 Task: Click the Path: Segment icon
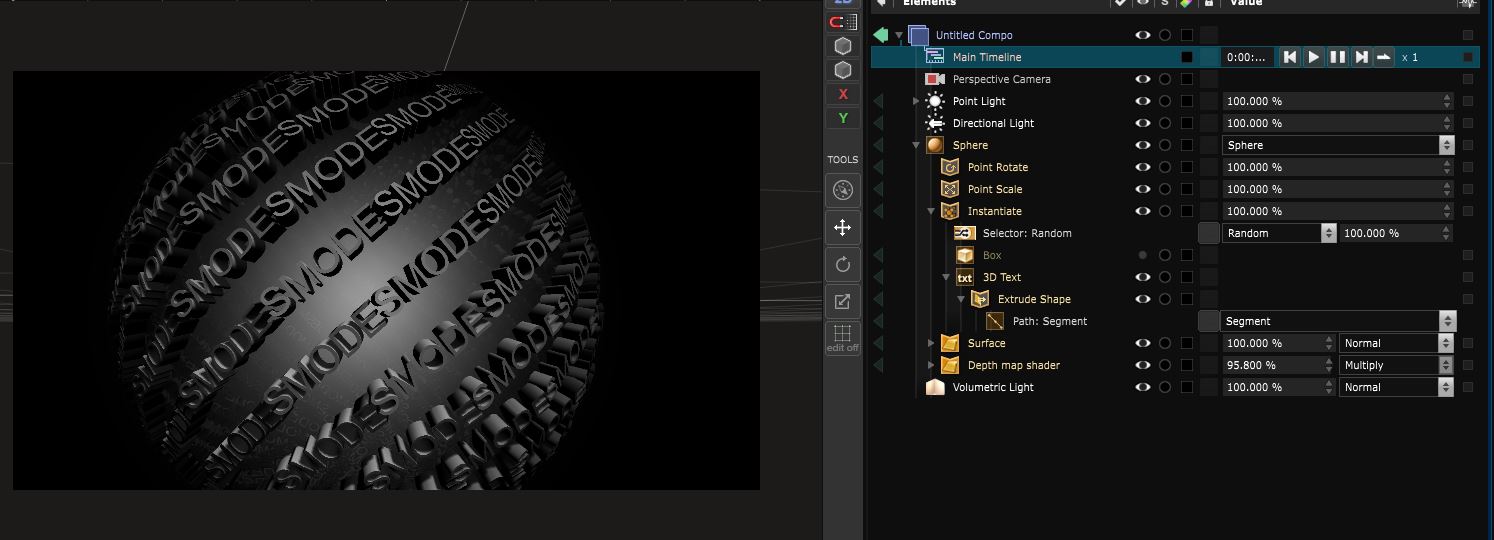[995, 321]
